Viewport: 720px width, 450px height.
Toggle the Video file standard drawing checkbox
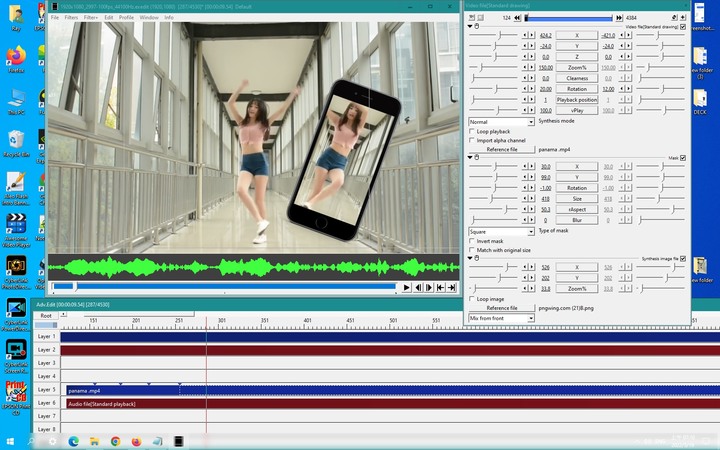coord(683,27)
